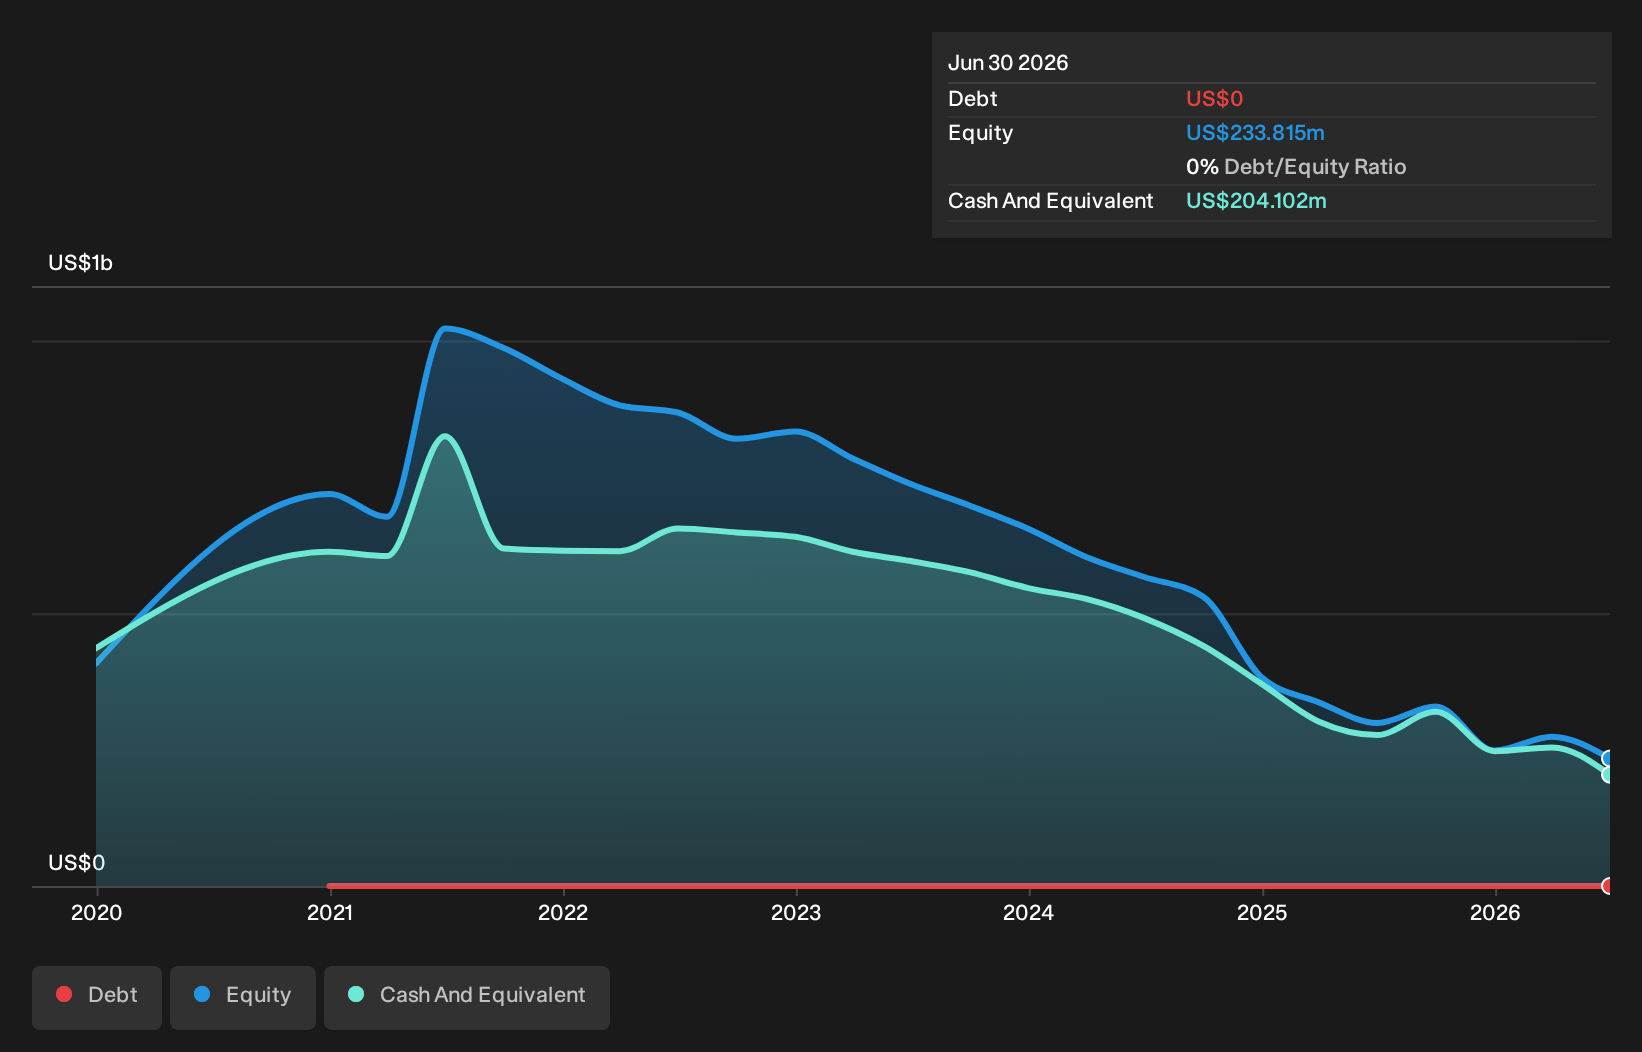
Task: Click the 2024 x-axis label
Action: [1029, 912]
